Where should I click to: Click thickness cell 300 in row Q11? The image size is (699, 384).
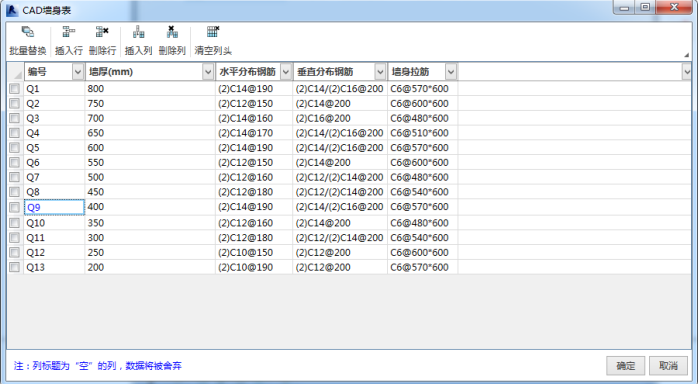tap(150, 238)
